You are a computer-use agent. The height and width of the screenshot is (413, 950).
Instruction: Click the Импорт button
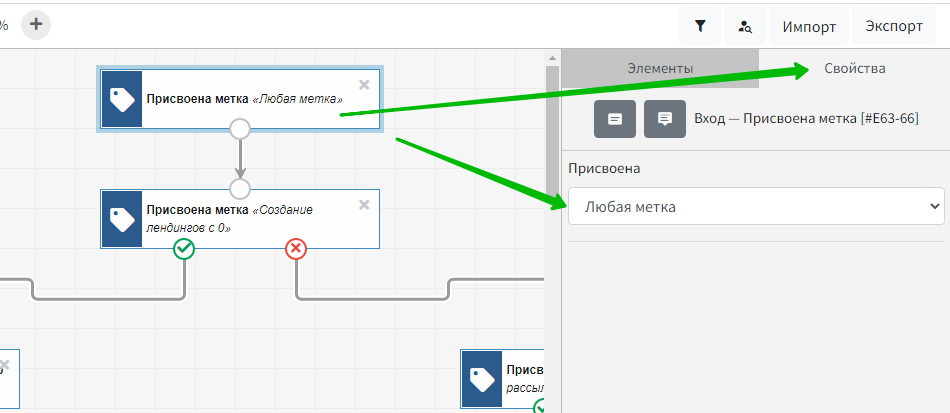click(810, 26)
